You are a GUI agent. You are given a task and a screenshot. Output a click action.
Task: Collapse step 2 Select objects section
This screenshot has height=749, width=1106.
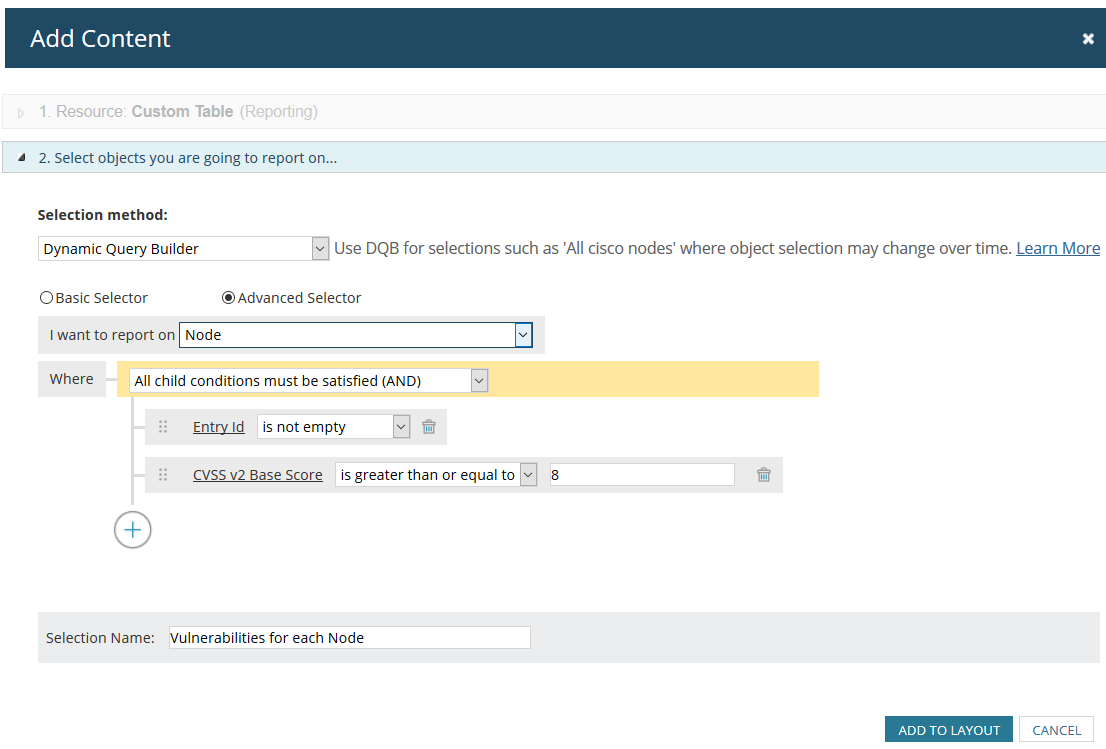(x=22, y=158)
